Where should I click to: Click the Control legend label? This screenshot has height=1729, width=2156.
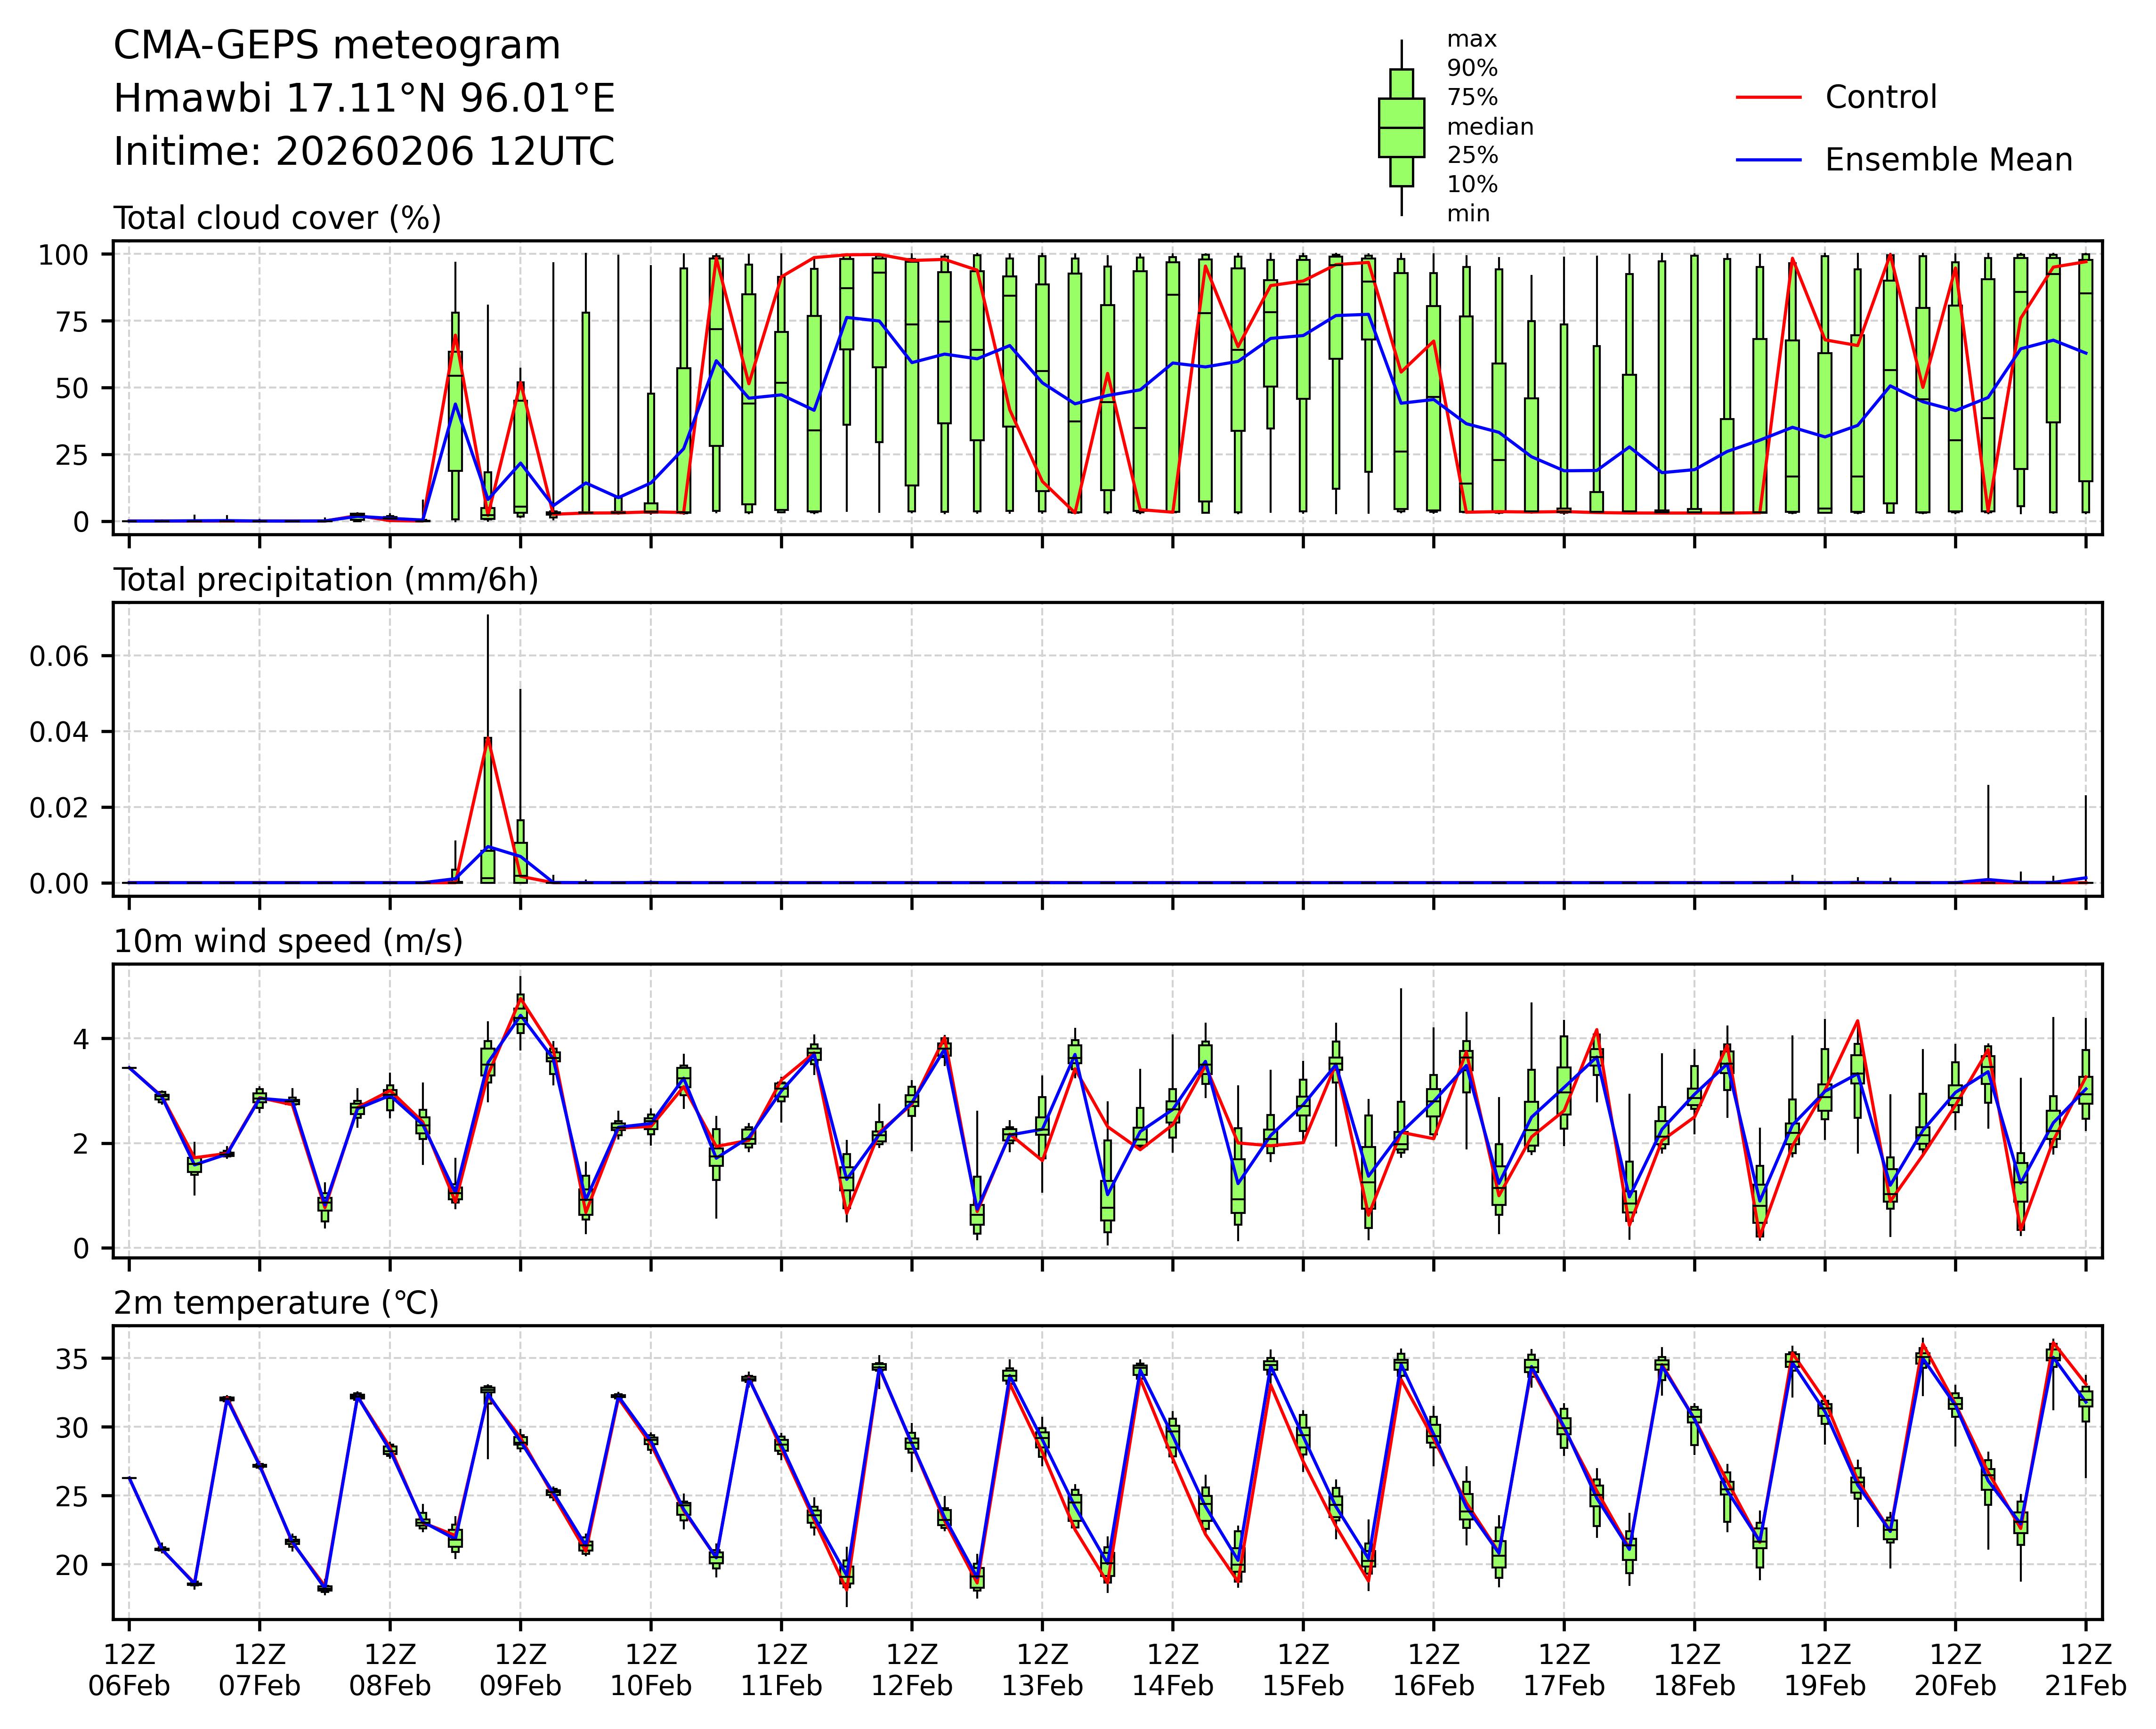tap(1880, 98)
